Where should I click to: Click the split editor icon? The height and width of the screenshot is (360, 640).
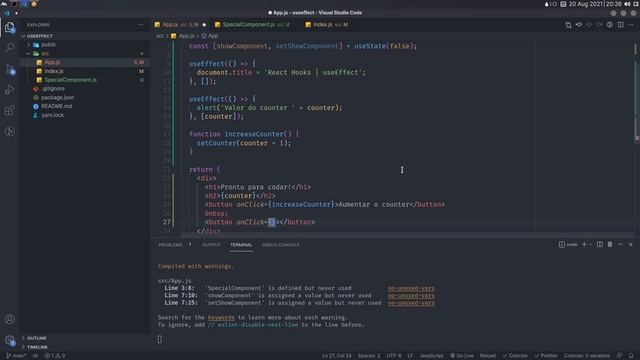[620, 25]
